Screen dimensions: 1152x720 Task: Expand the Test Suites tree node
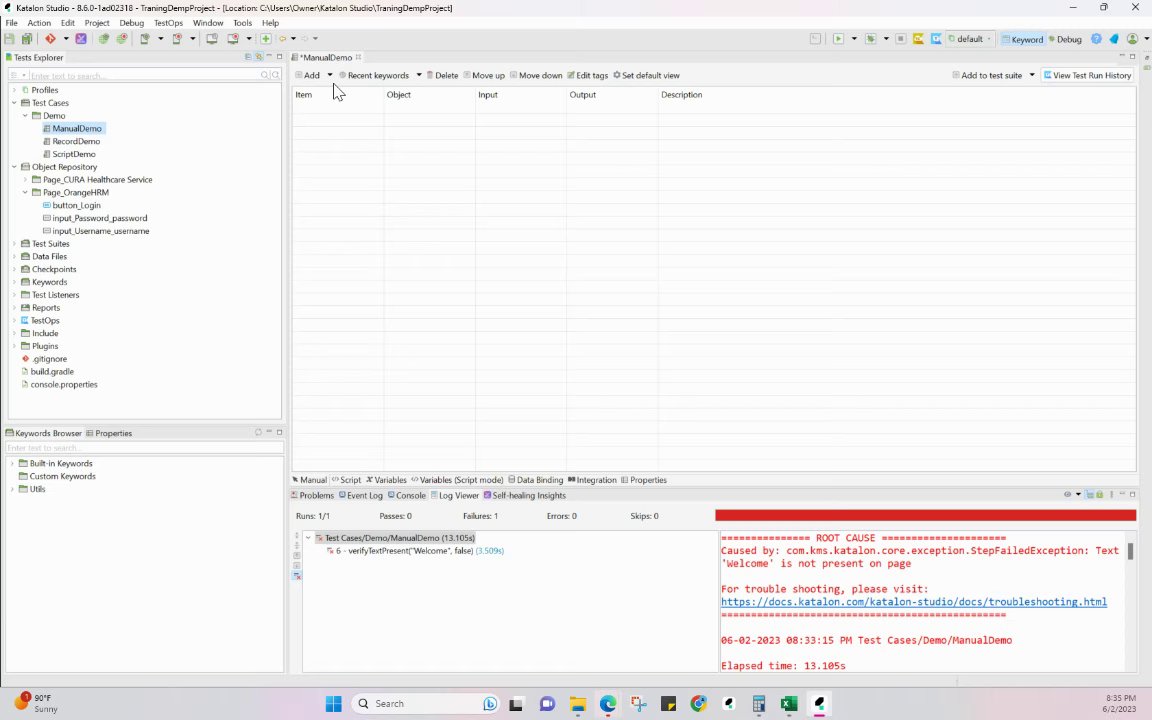[14, 243]
